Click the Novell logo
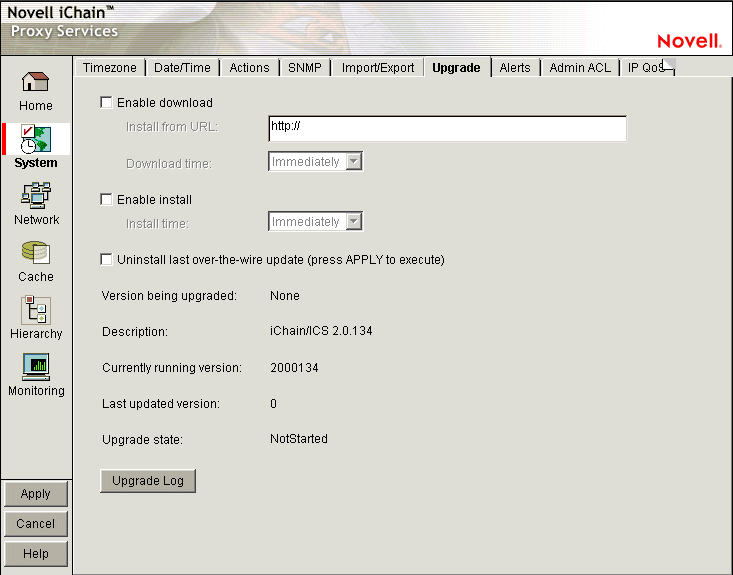Viewport: 733px width, 575px height. pyautogui.click(x=689, y=41)
